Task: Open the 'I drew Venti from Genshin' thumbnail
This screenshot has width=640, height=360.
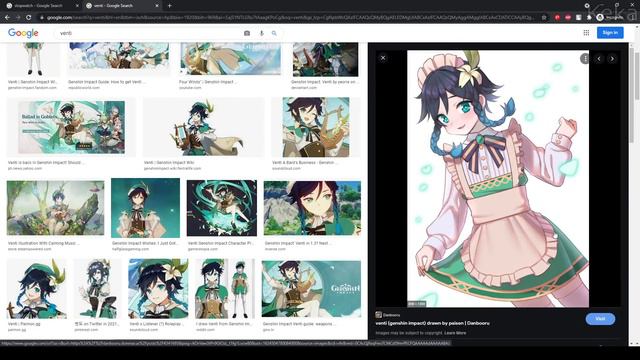Action: click(x=225, y=288)
